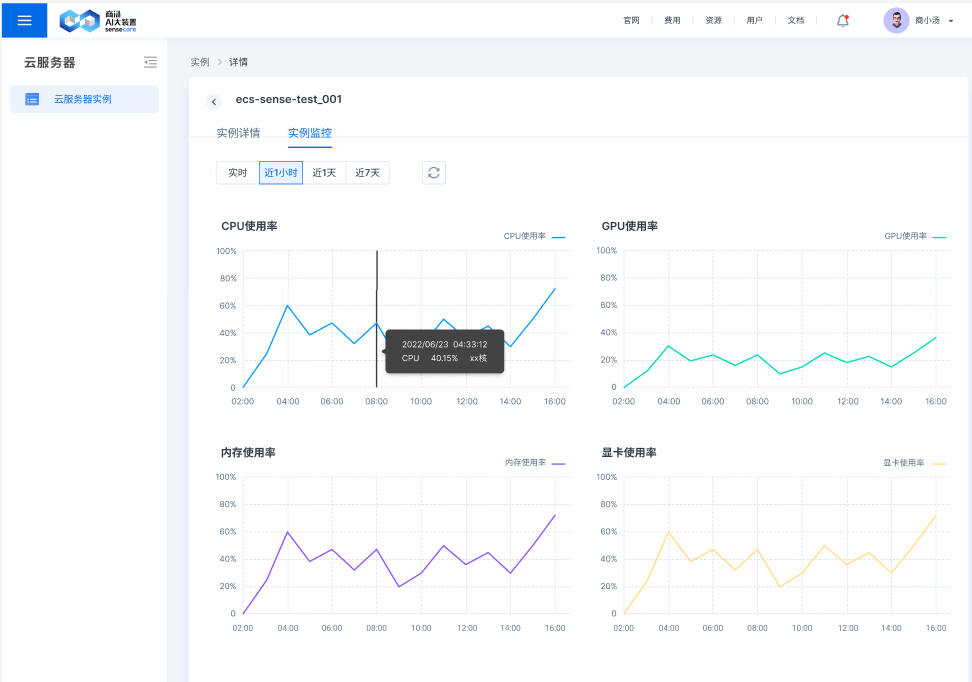Click the 实例 breadcrumb link
This screenshot has height=682, width=972.
point(200,62)
